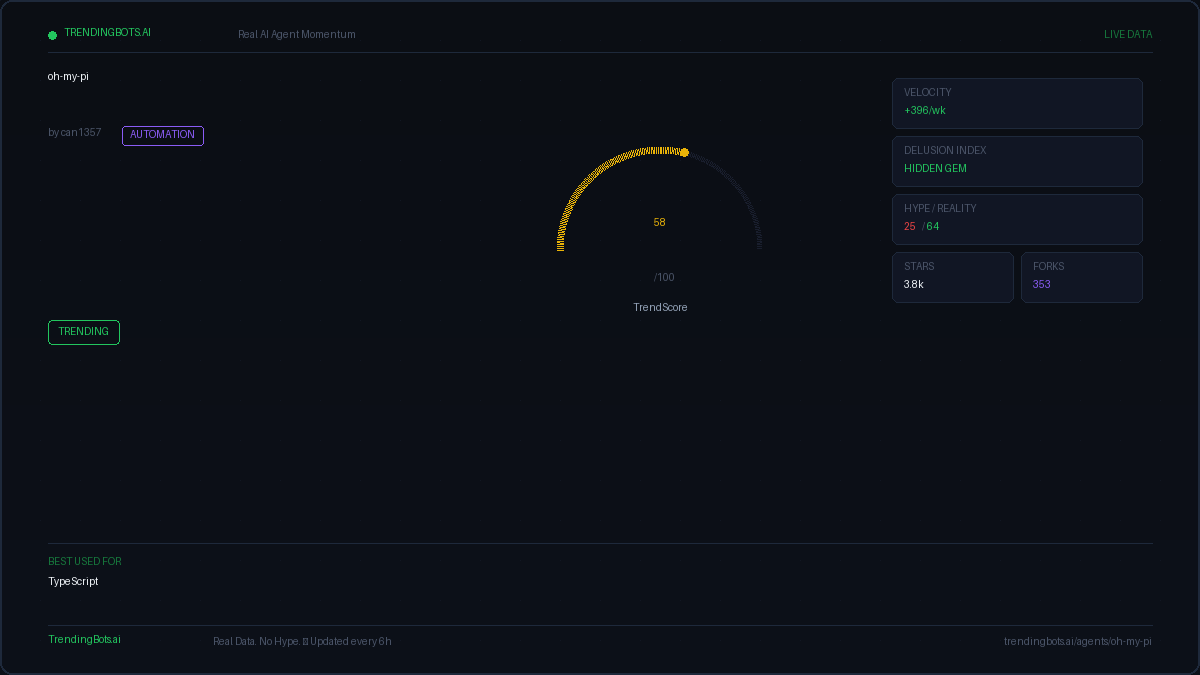Viewport: 1200px width, 675px height.
Task: Open the trendingbots.ai/agents/oh-my-pi URL
Action: [1078, 641]
